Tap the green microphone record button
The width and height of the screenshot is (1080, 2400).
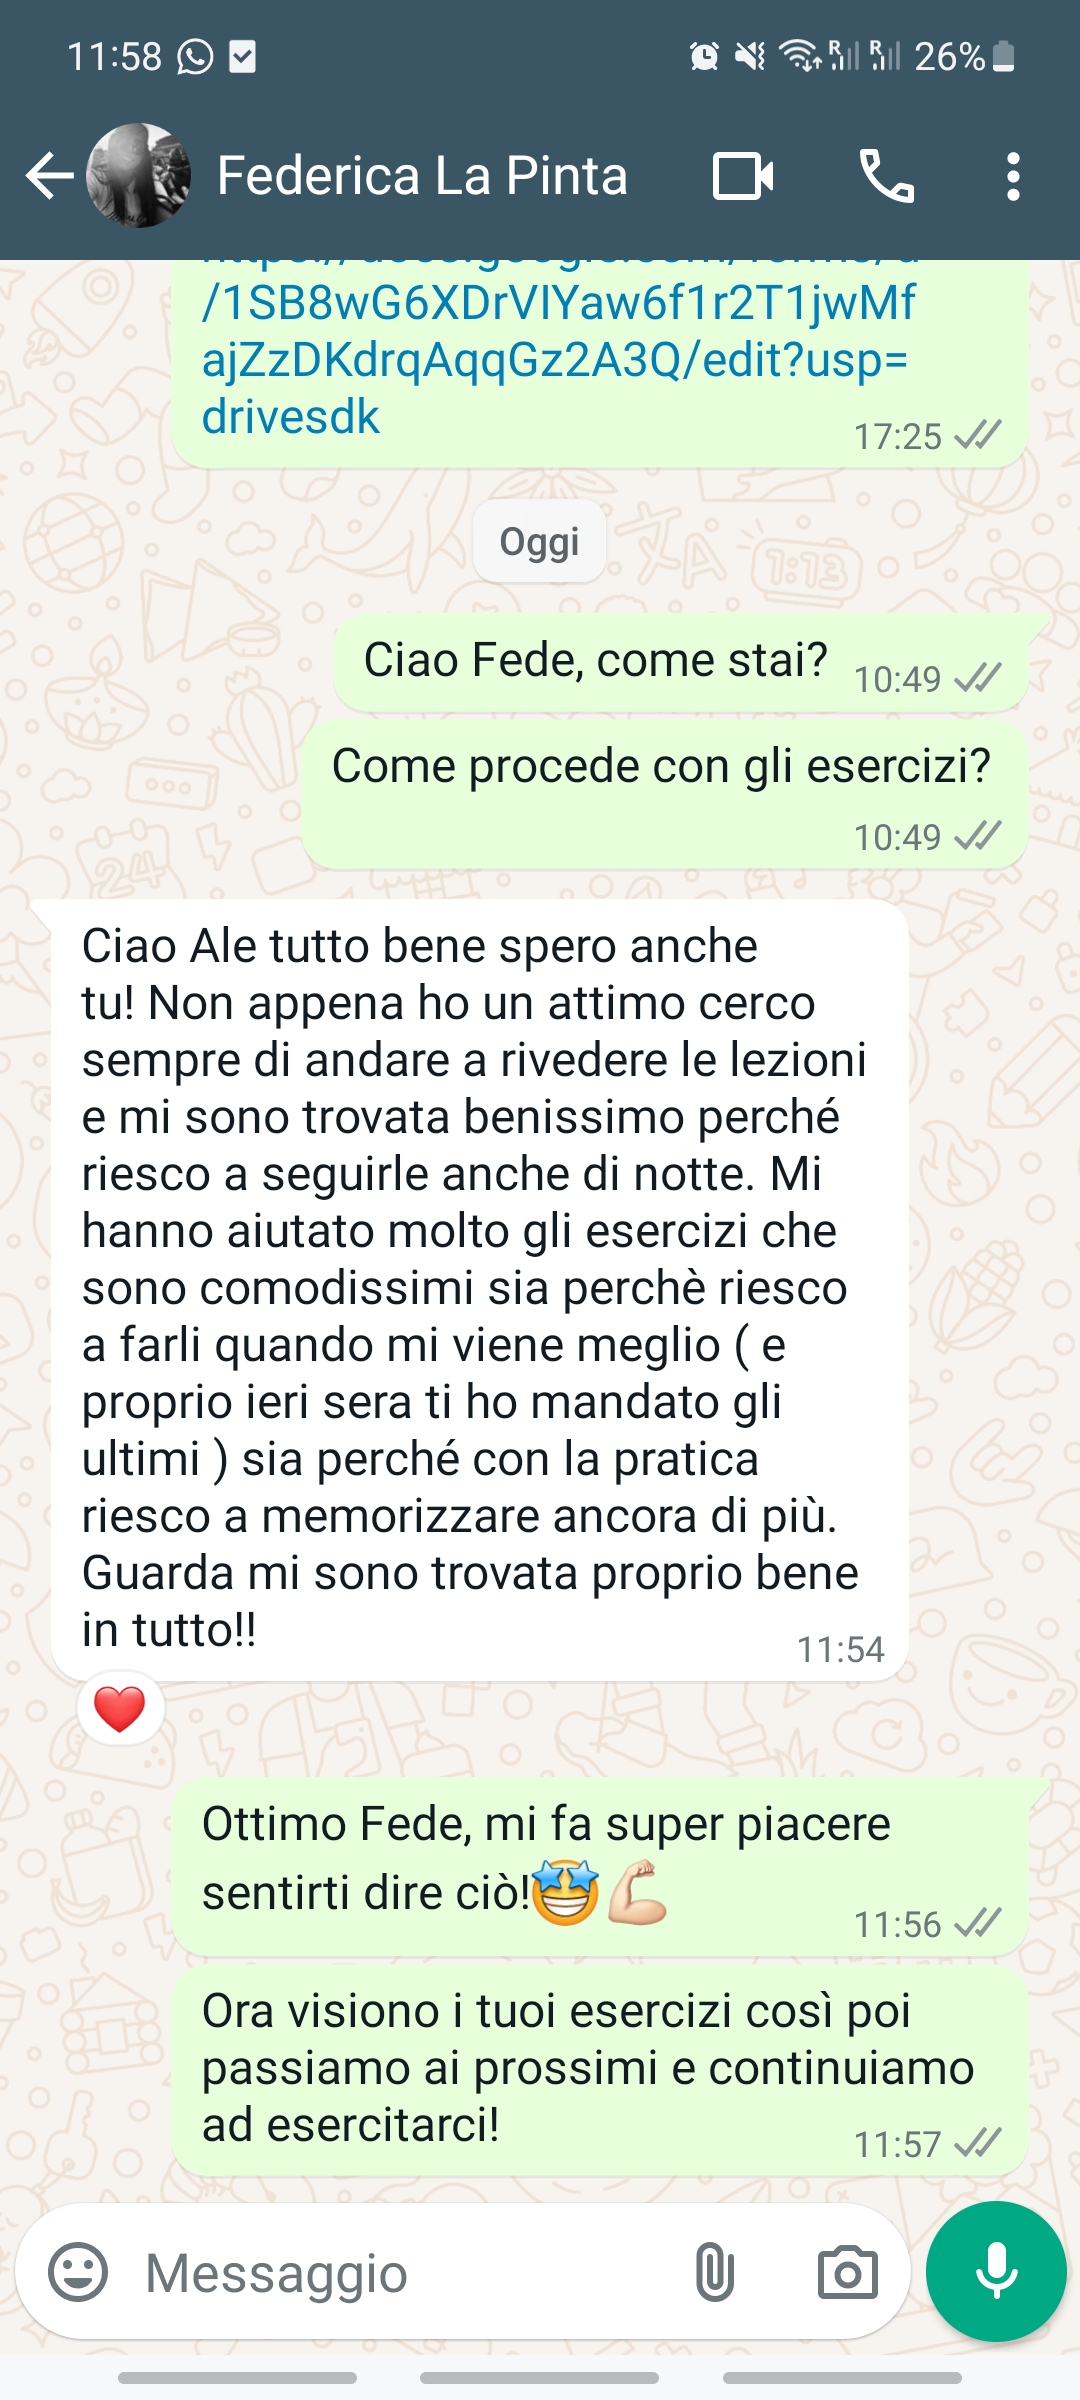click(x=996, y=2271)
